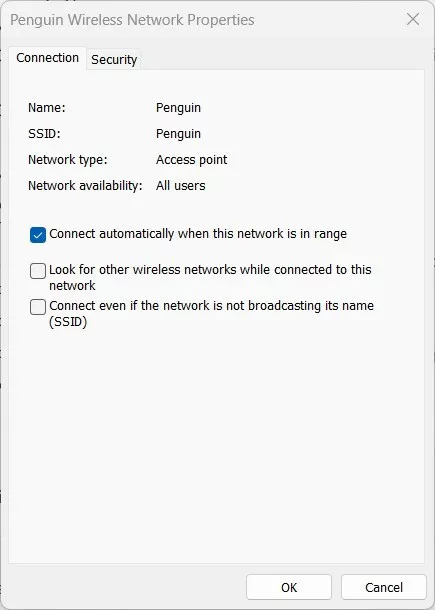Click the 'Name:' field label

[47, 107]
